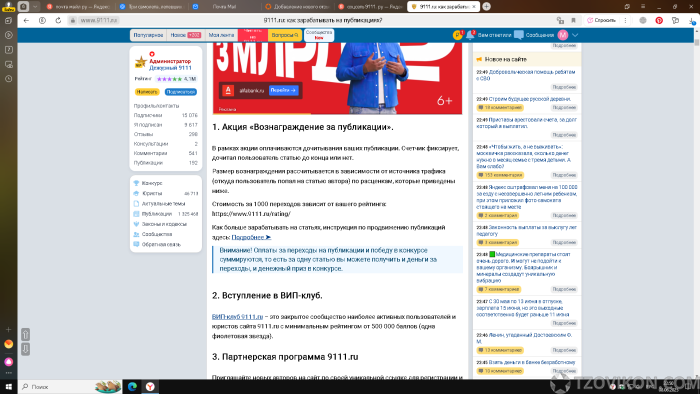Follow the ВИП-клуб 9111.ru link

click(237, 317)
